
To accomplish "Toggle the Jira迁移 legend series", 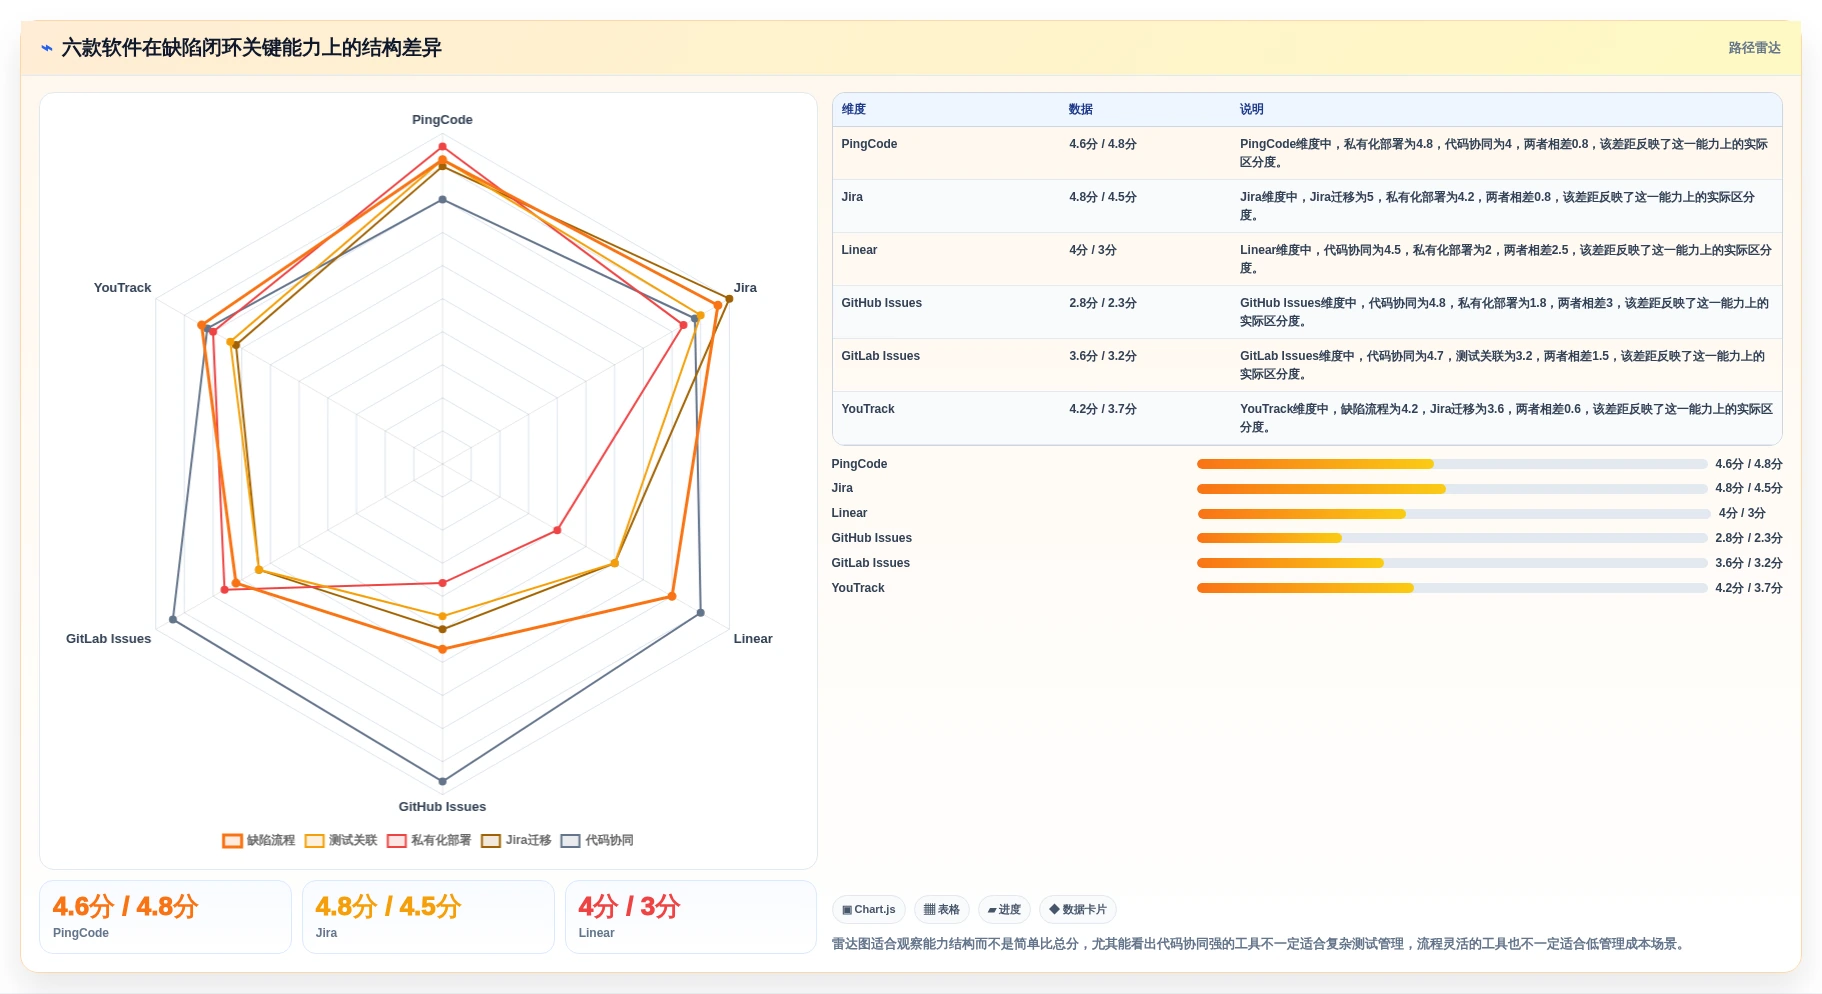I will [x=516, y=840].
